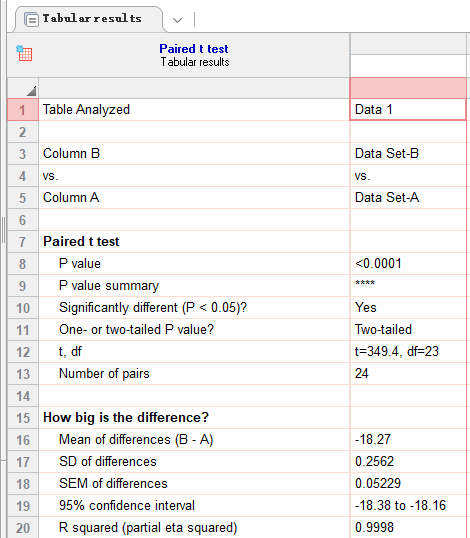Screen dimensions: 470x538
Task: Expand the results tab dropdown chevron
Action: point(177,20)
